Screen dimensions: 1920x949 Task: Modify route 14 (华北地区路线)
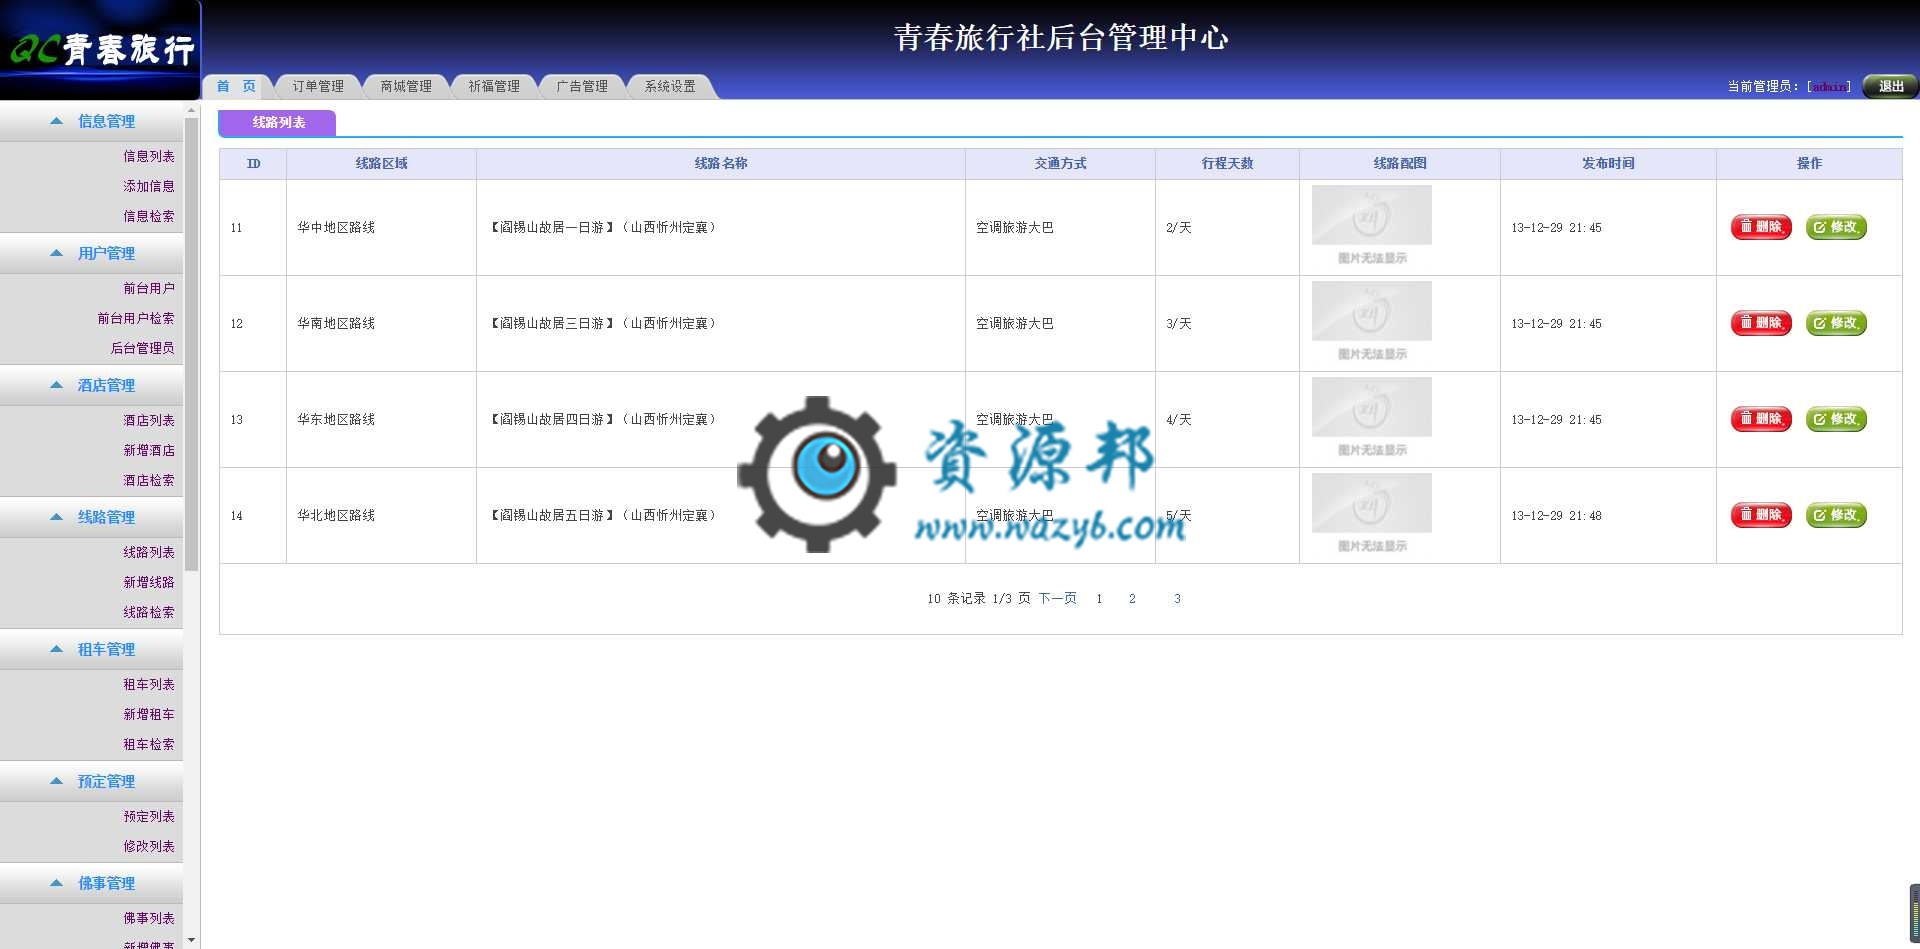pyautogui.click(x=1836, y=515)
